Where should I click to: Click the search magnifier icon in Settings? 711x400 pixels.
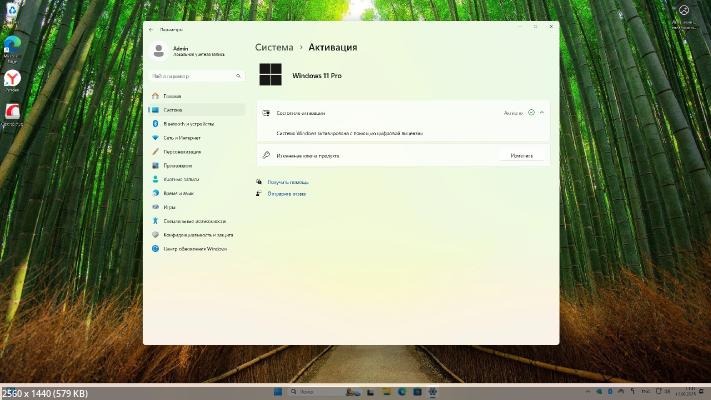coord(237,76)
